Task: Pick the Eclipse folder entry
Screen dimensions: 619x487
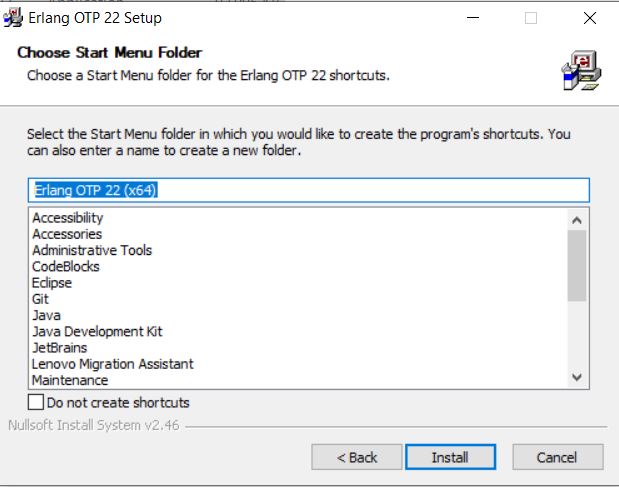Action: pyautogui.click(x=52, y=283)
